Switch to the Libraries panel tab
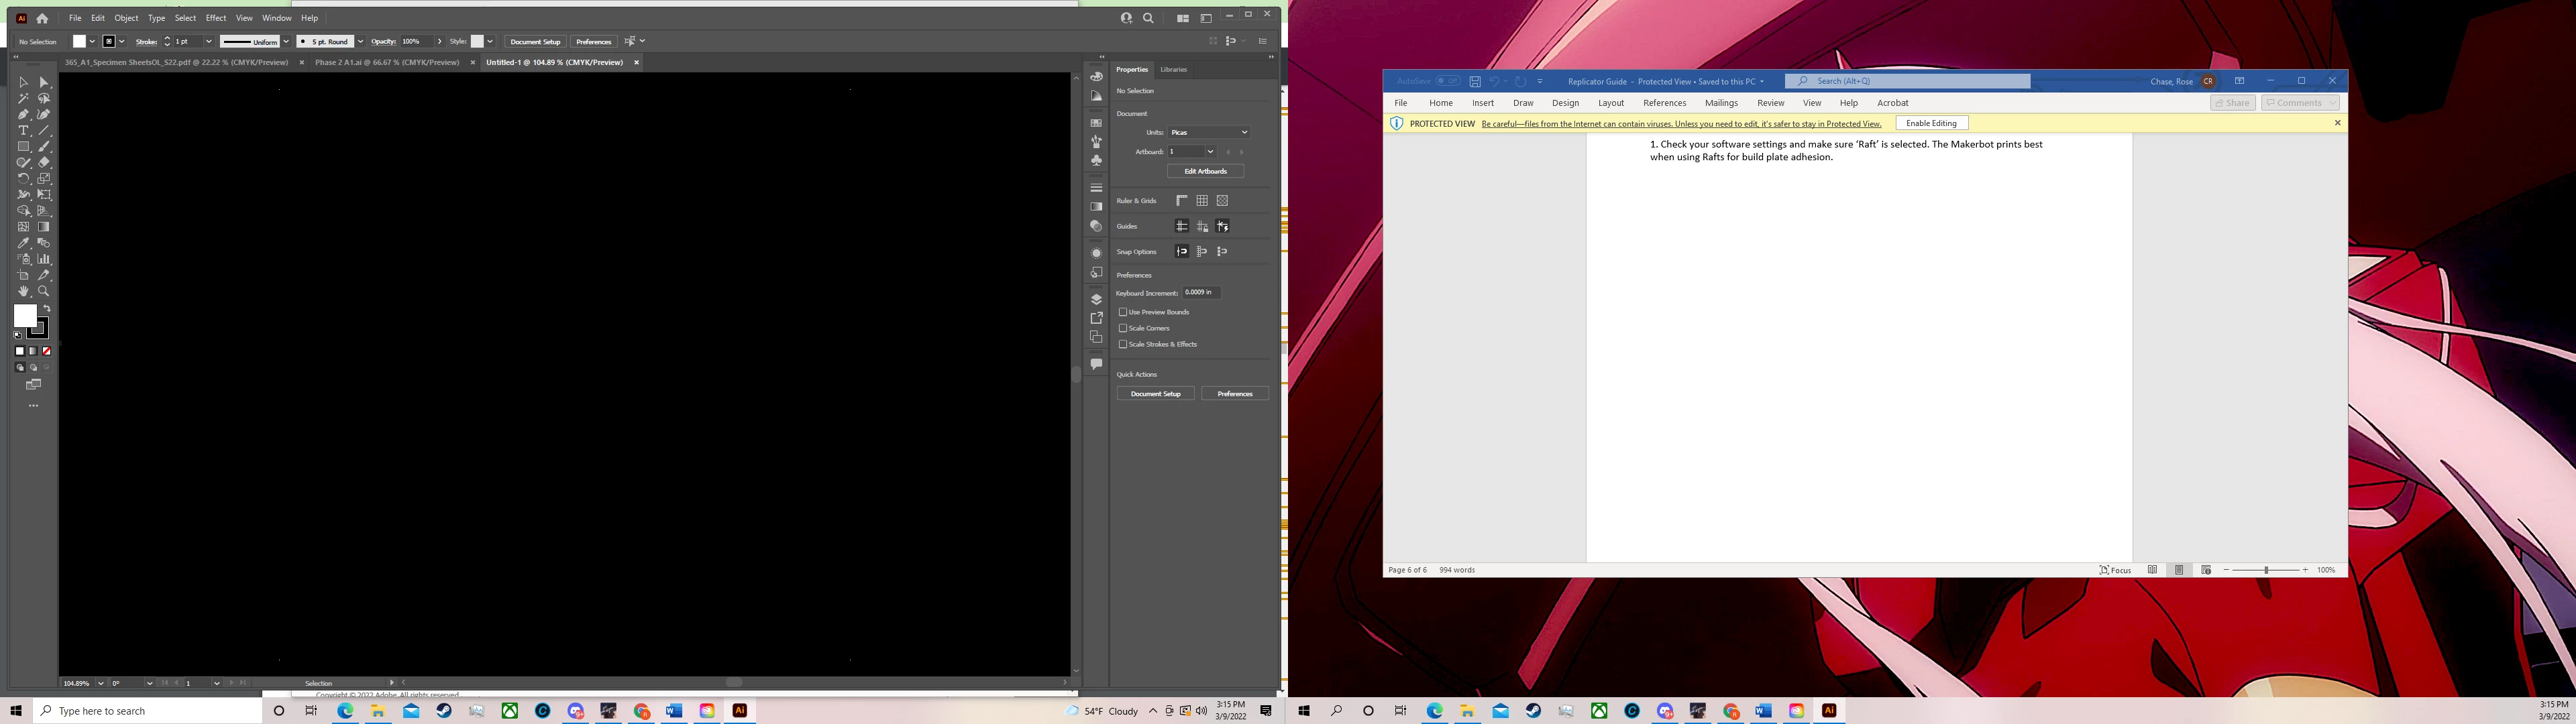This screenshot has width=2576, height=724. [1173, 70]
